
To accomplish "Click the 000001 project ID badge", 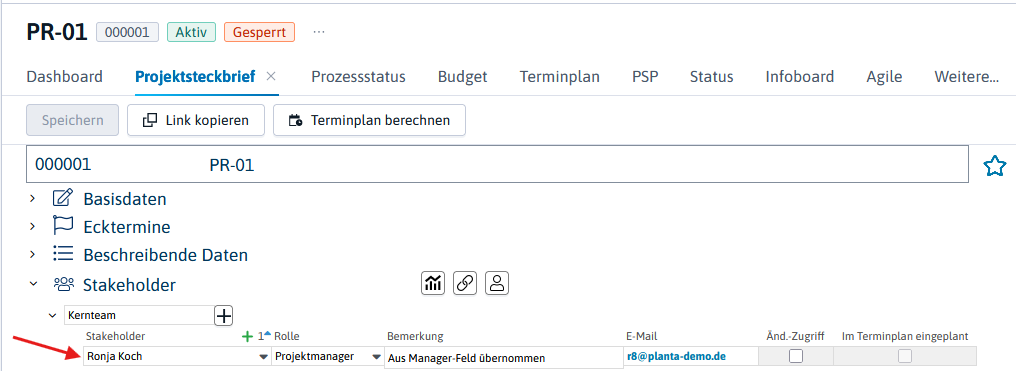I will (x=127, y=32).
